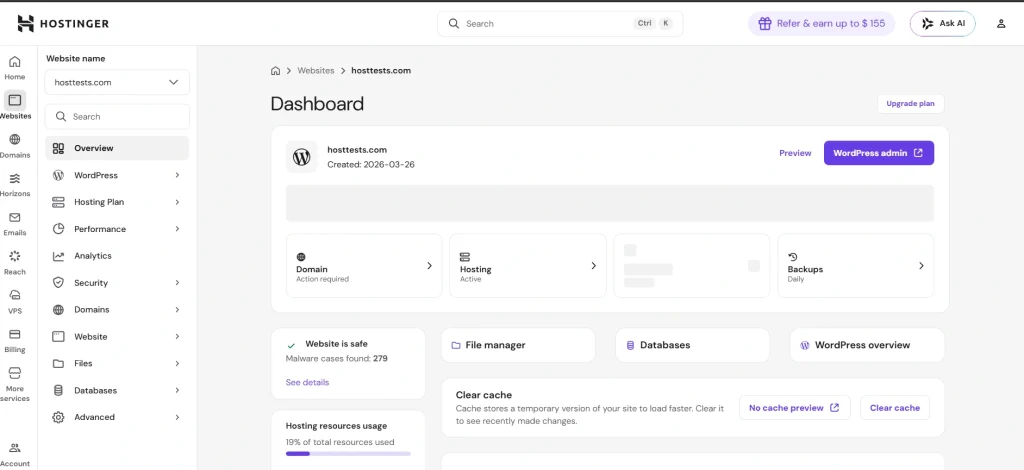The image size is (1024, 470).
Task: Click the user profile icon
Action: coord(1001,24)
